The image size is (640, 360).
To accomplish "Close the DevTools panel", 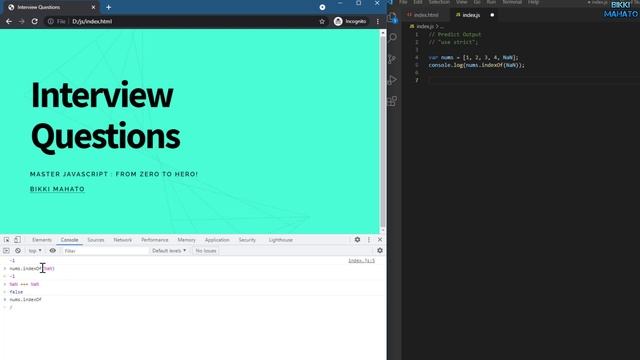I will [380, 240].
